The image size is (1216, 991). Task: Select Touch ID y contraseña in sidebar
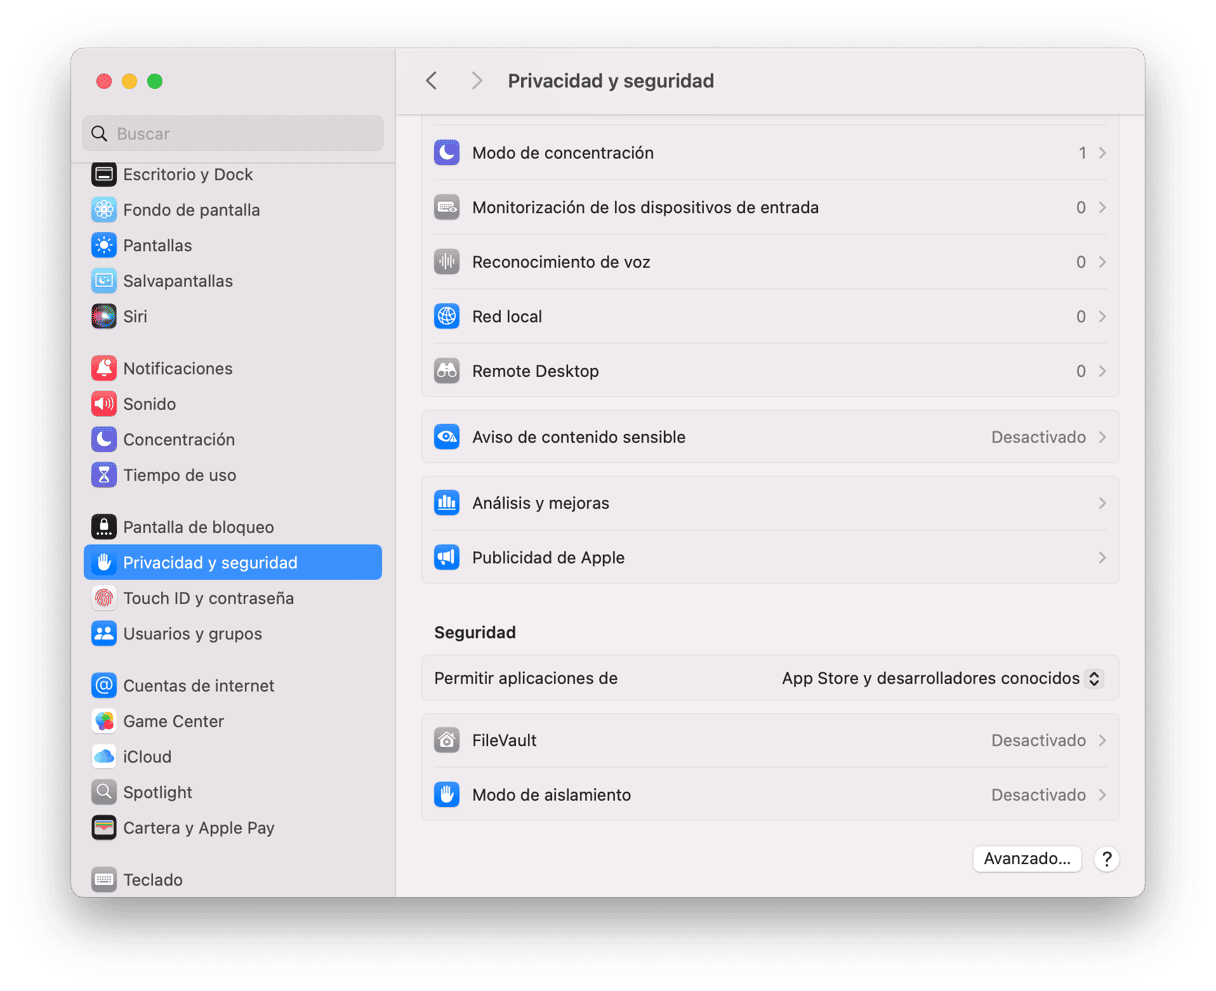208,598
